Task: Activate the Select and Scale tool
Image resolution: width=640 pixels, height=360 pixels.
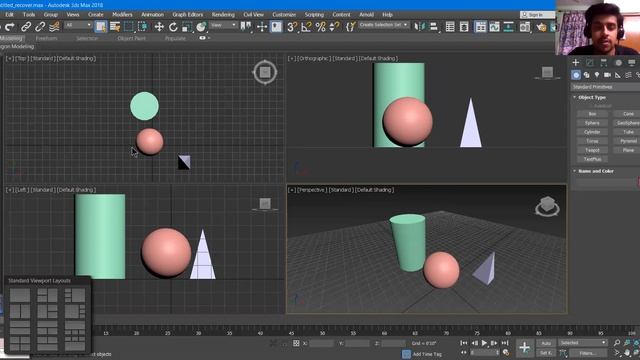Action: pos(187,27)
